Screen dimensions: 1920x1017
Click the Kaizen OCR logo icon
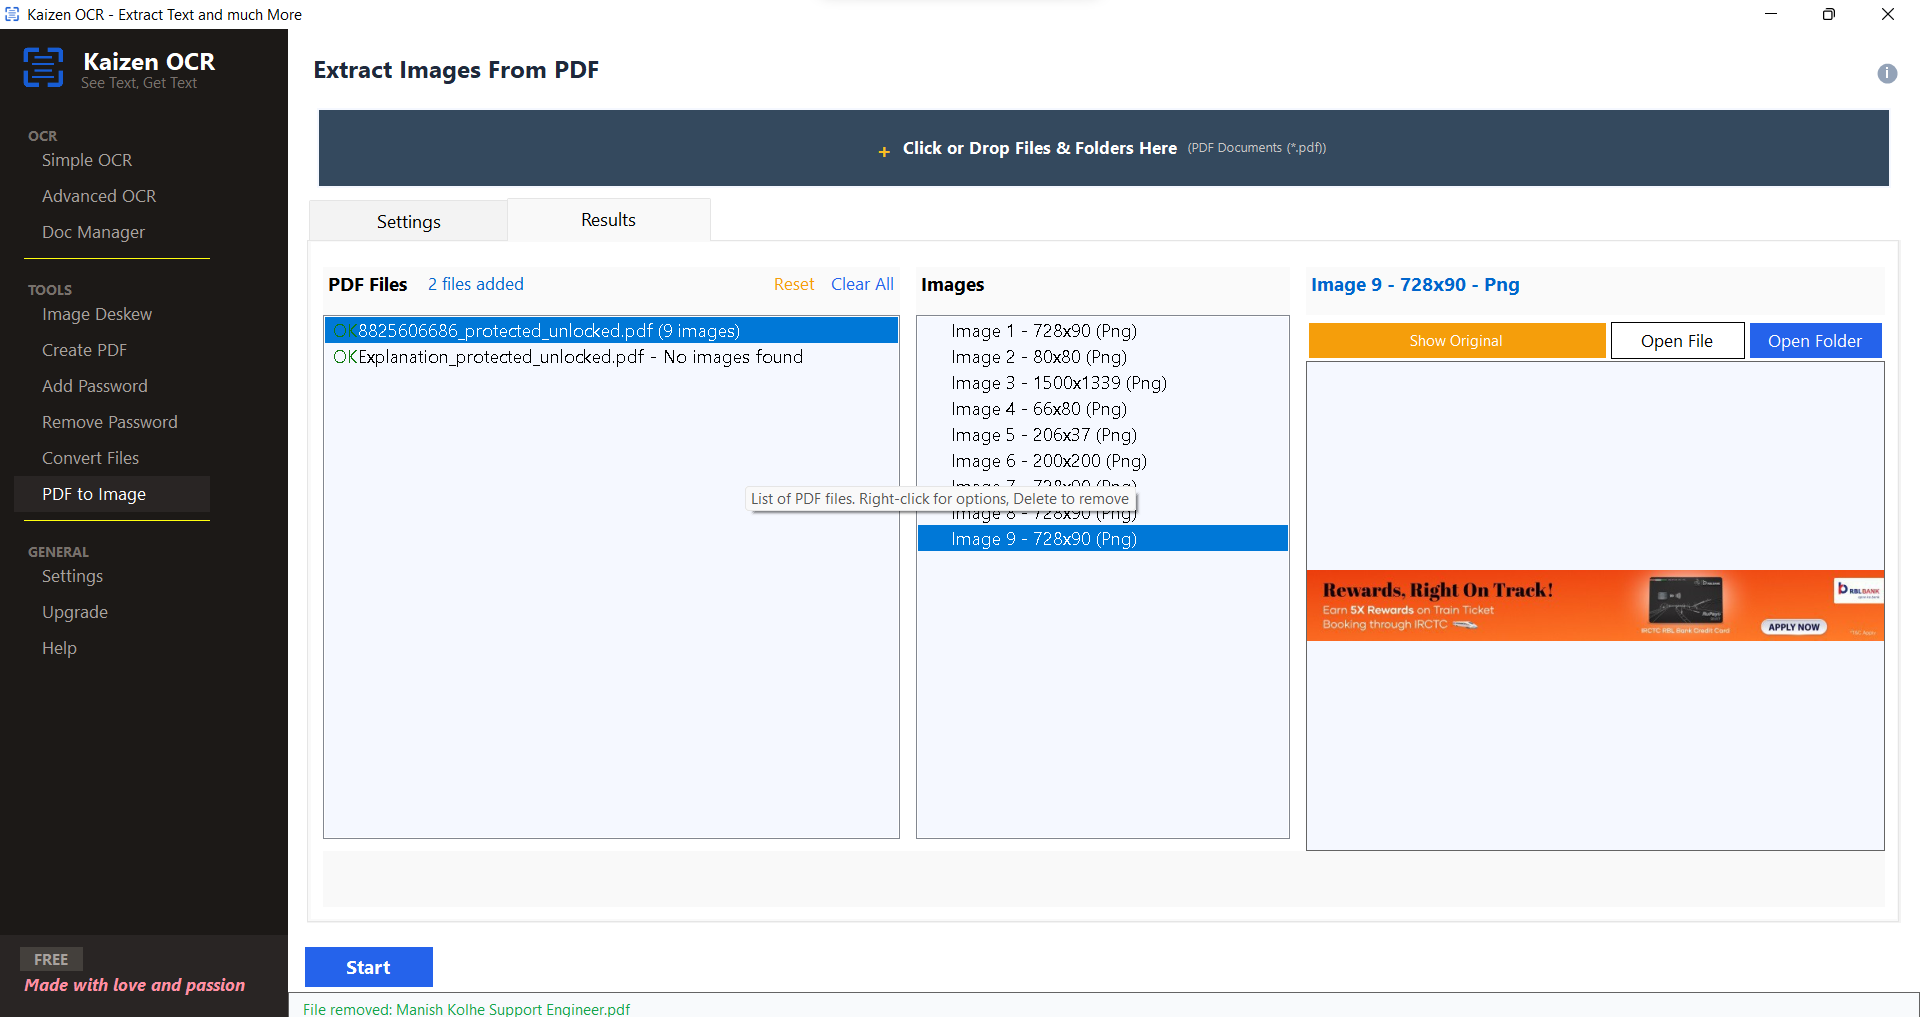[43, 68]
